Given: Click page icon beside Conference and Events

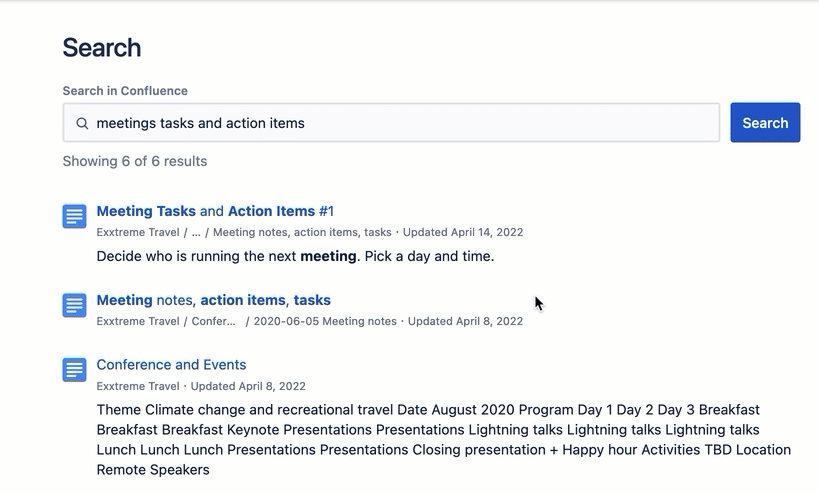Looking at the screenshot, I should point(75,370).
